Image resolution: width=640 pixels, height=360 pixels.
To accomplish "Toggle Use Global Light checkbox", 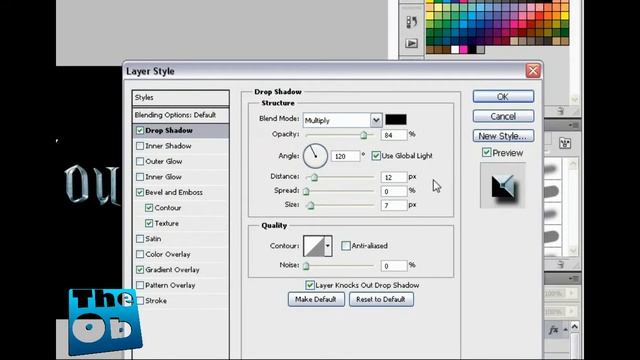I will tap(376, 156).
